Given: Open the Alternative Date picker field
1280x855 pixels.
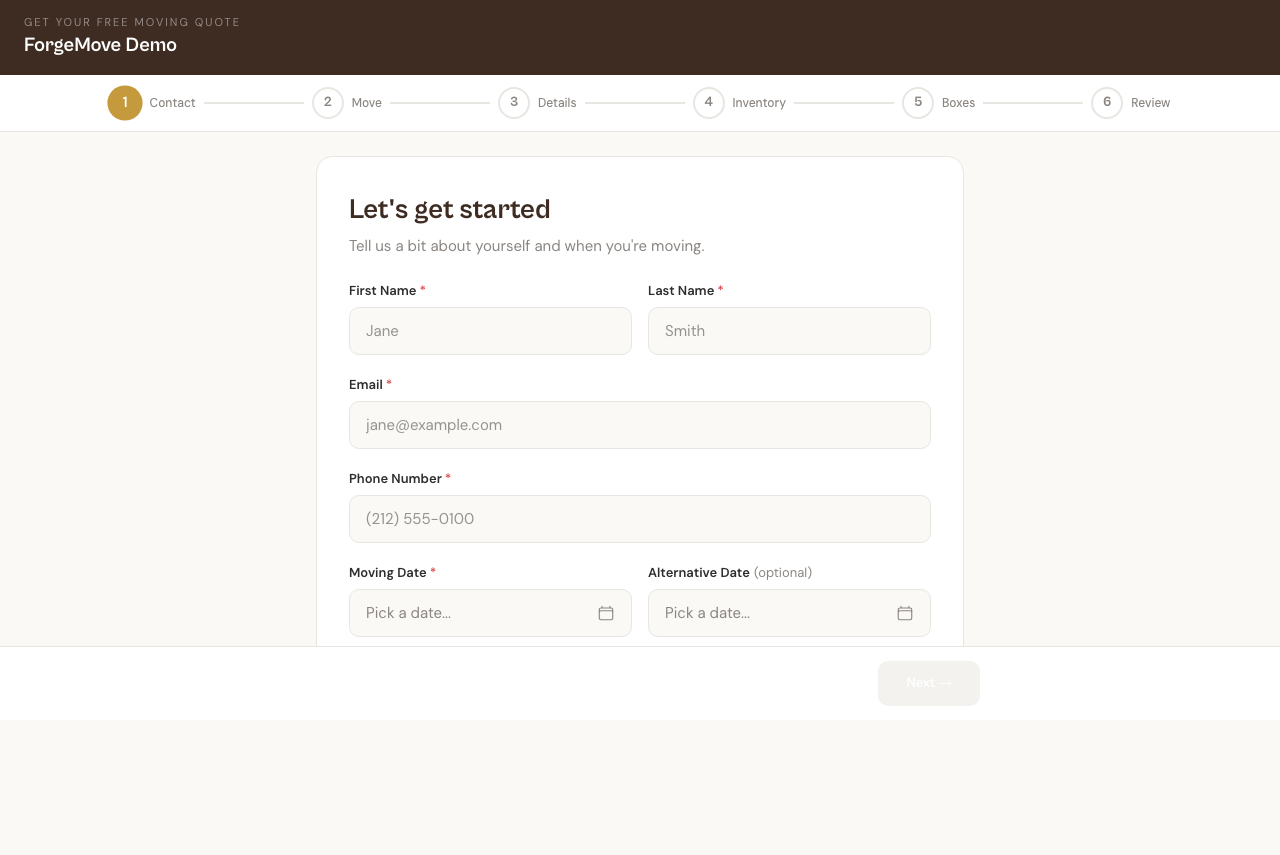Looking at the screenshot, I should pyautogui.click(x=789, y=613).
